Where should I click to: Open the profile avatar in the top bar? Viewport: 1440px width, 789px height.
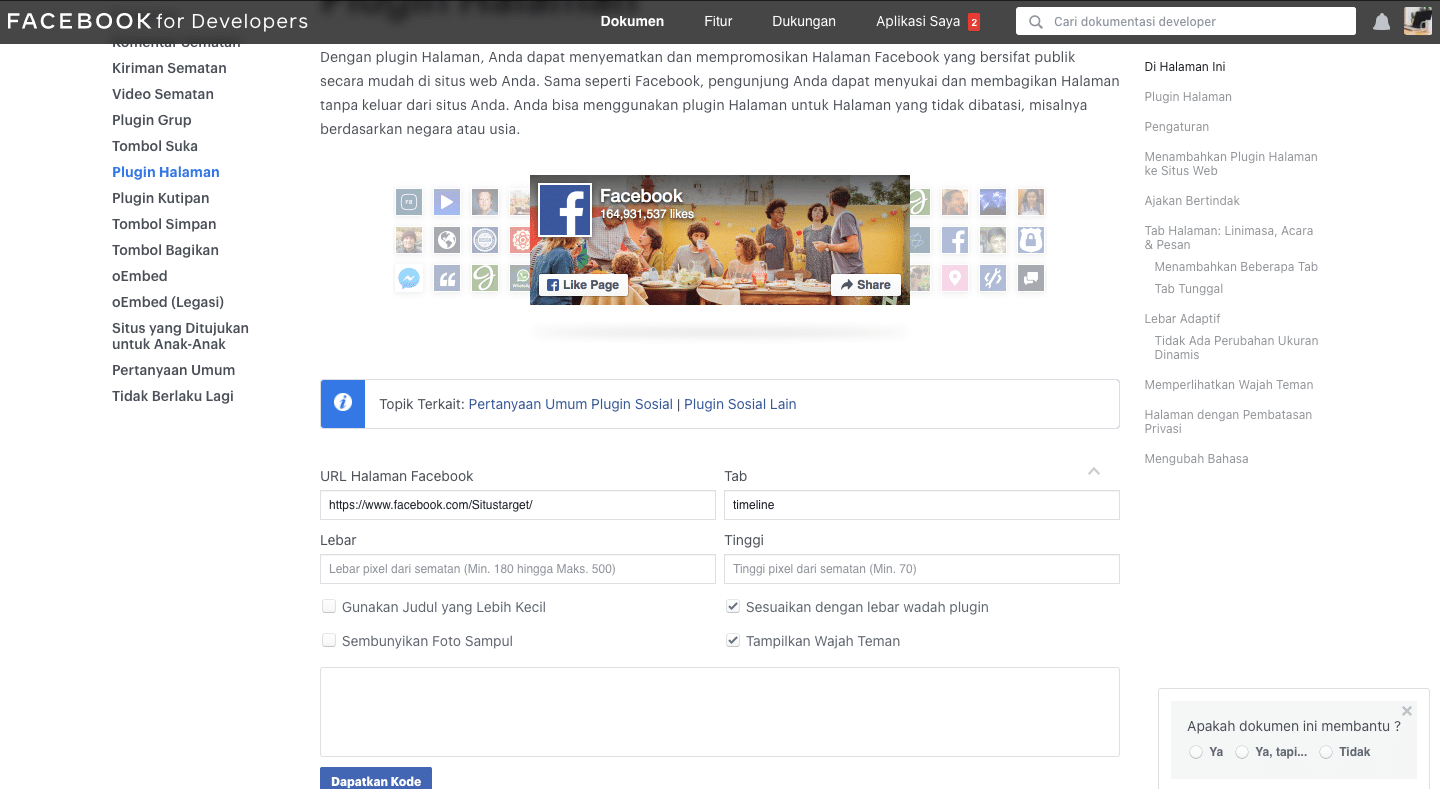(1418, 21)
